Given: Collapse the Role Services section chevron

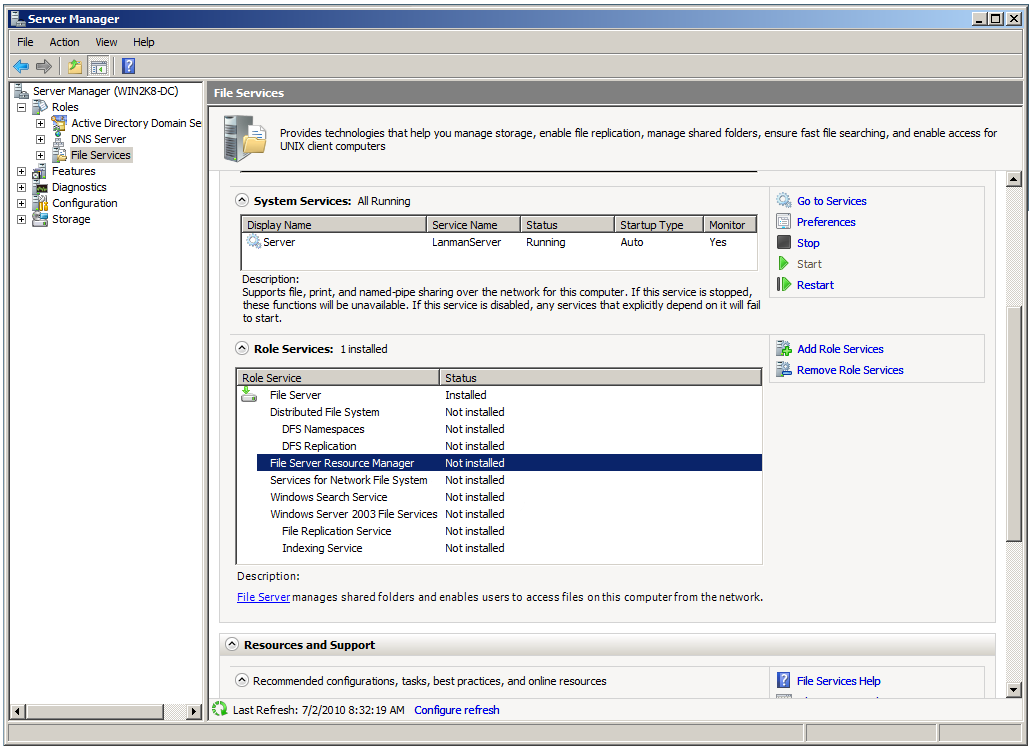Looking at the screenshot, I should pyautogui.click(x=242, y=348).
